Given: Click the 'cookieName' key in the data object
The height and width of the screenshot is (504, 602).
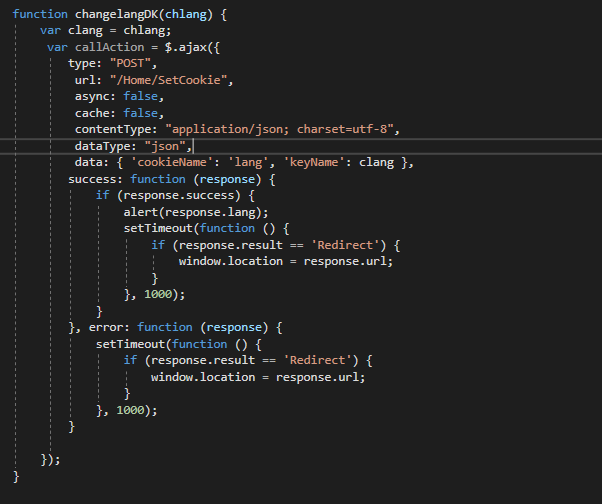Looking at the screenshot, I should tap(172, 162).
